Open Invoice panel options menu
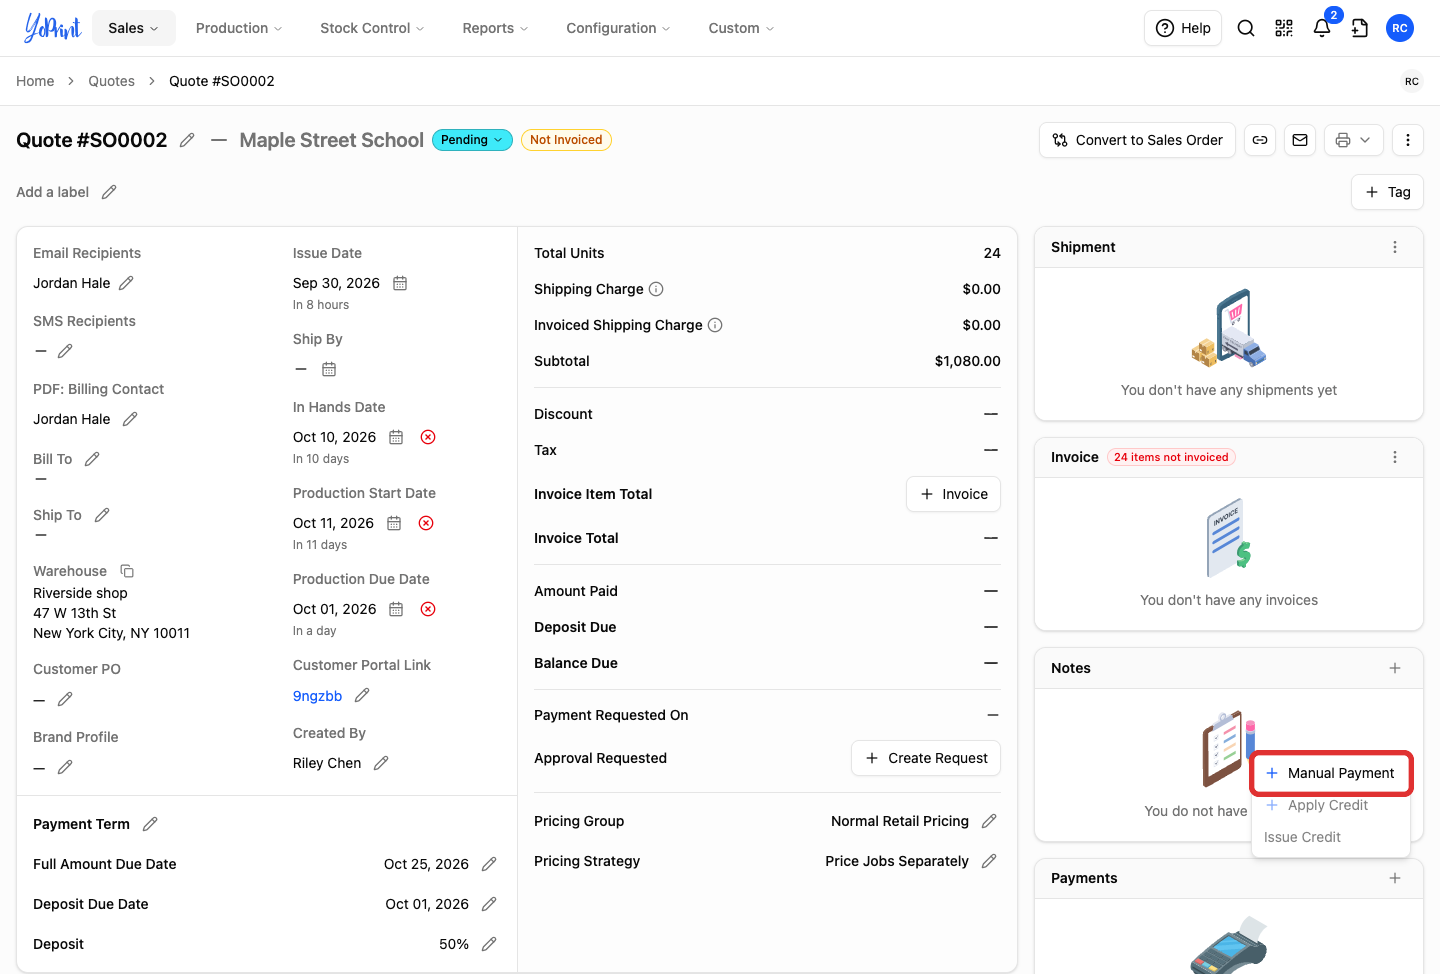The width and height of the screenshot is (1440, 974). pyautogui.click(x=1395, y=457)
